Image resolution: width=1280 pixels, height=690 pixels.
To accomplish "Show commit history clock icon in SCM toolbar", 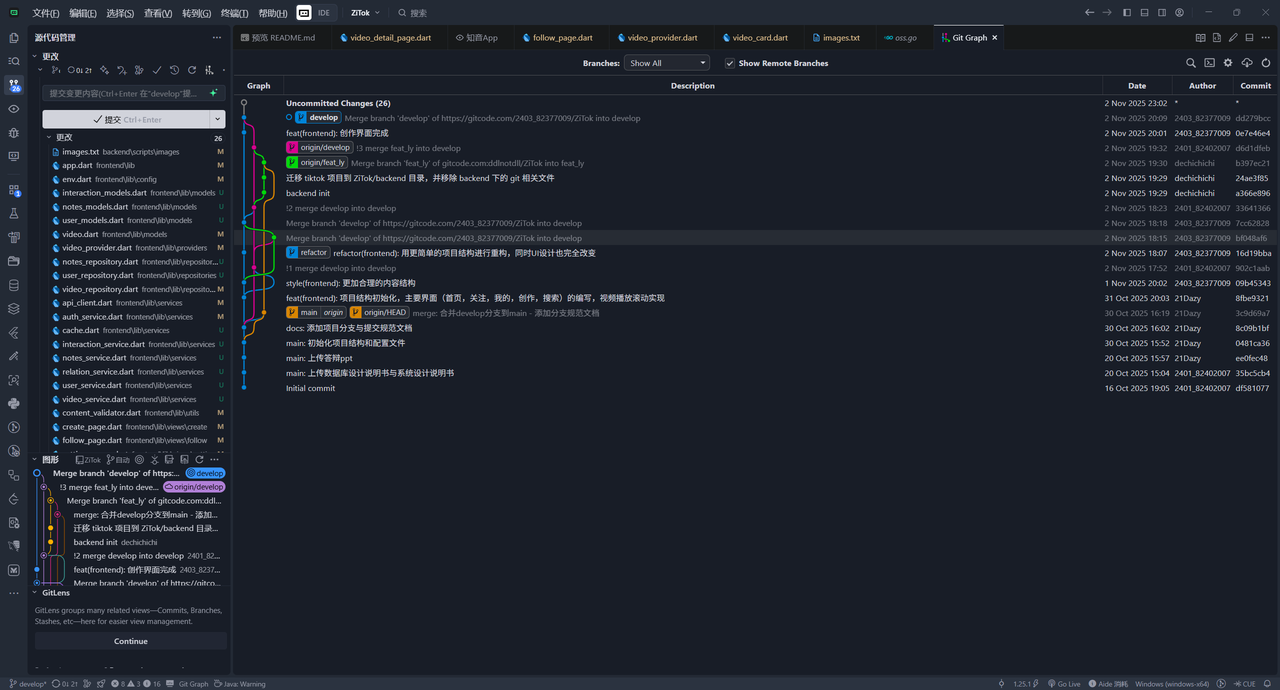I will point(174,70).
